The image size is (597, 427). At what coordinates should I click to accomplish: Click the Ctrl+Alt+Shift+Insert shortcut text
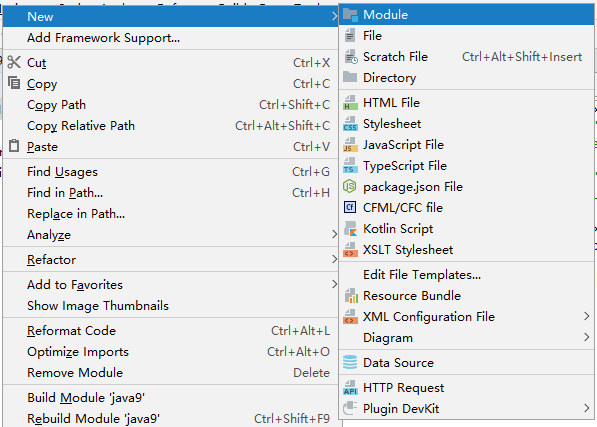point(522,57)
